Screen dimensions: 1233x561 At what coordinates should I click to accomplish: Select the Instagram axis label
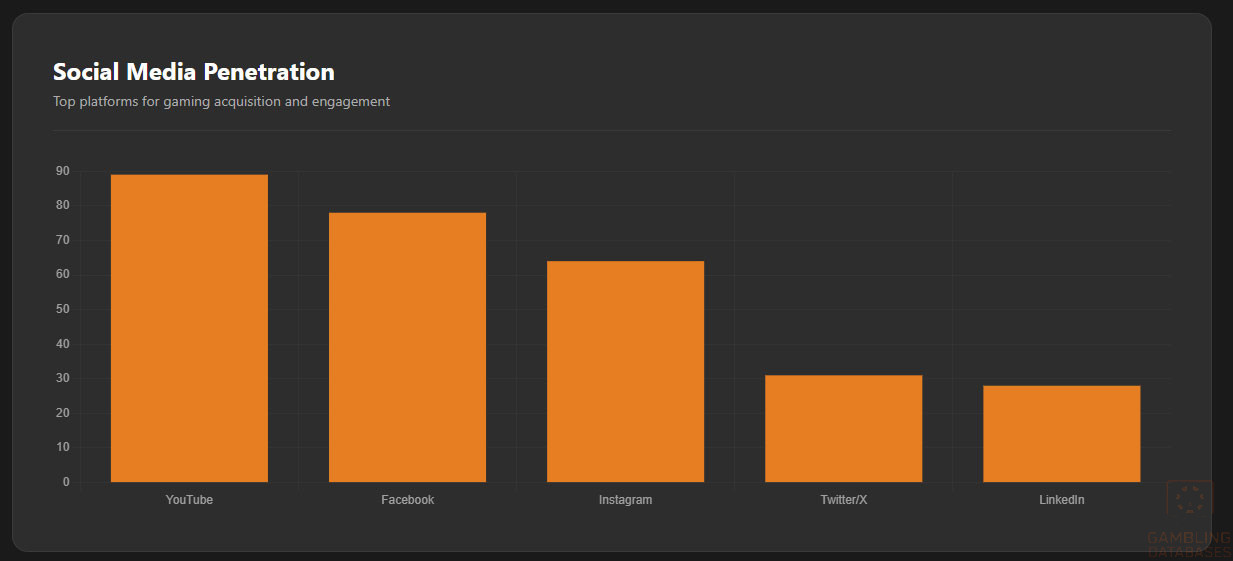[625, 500]
